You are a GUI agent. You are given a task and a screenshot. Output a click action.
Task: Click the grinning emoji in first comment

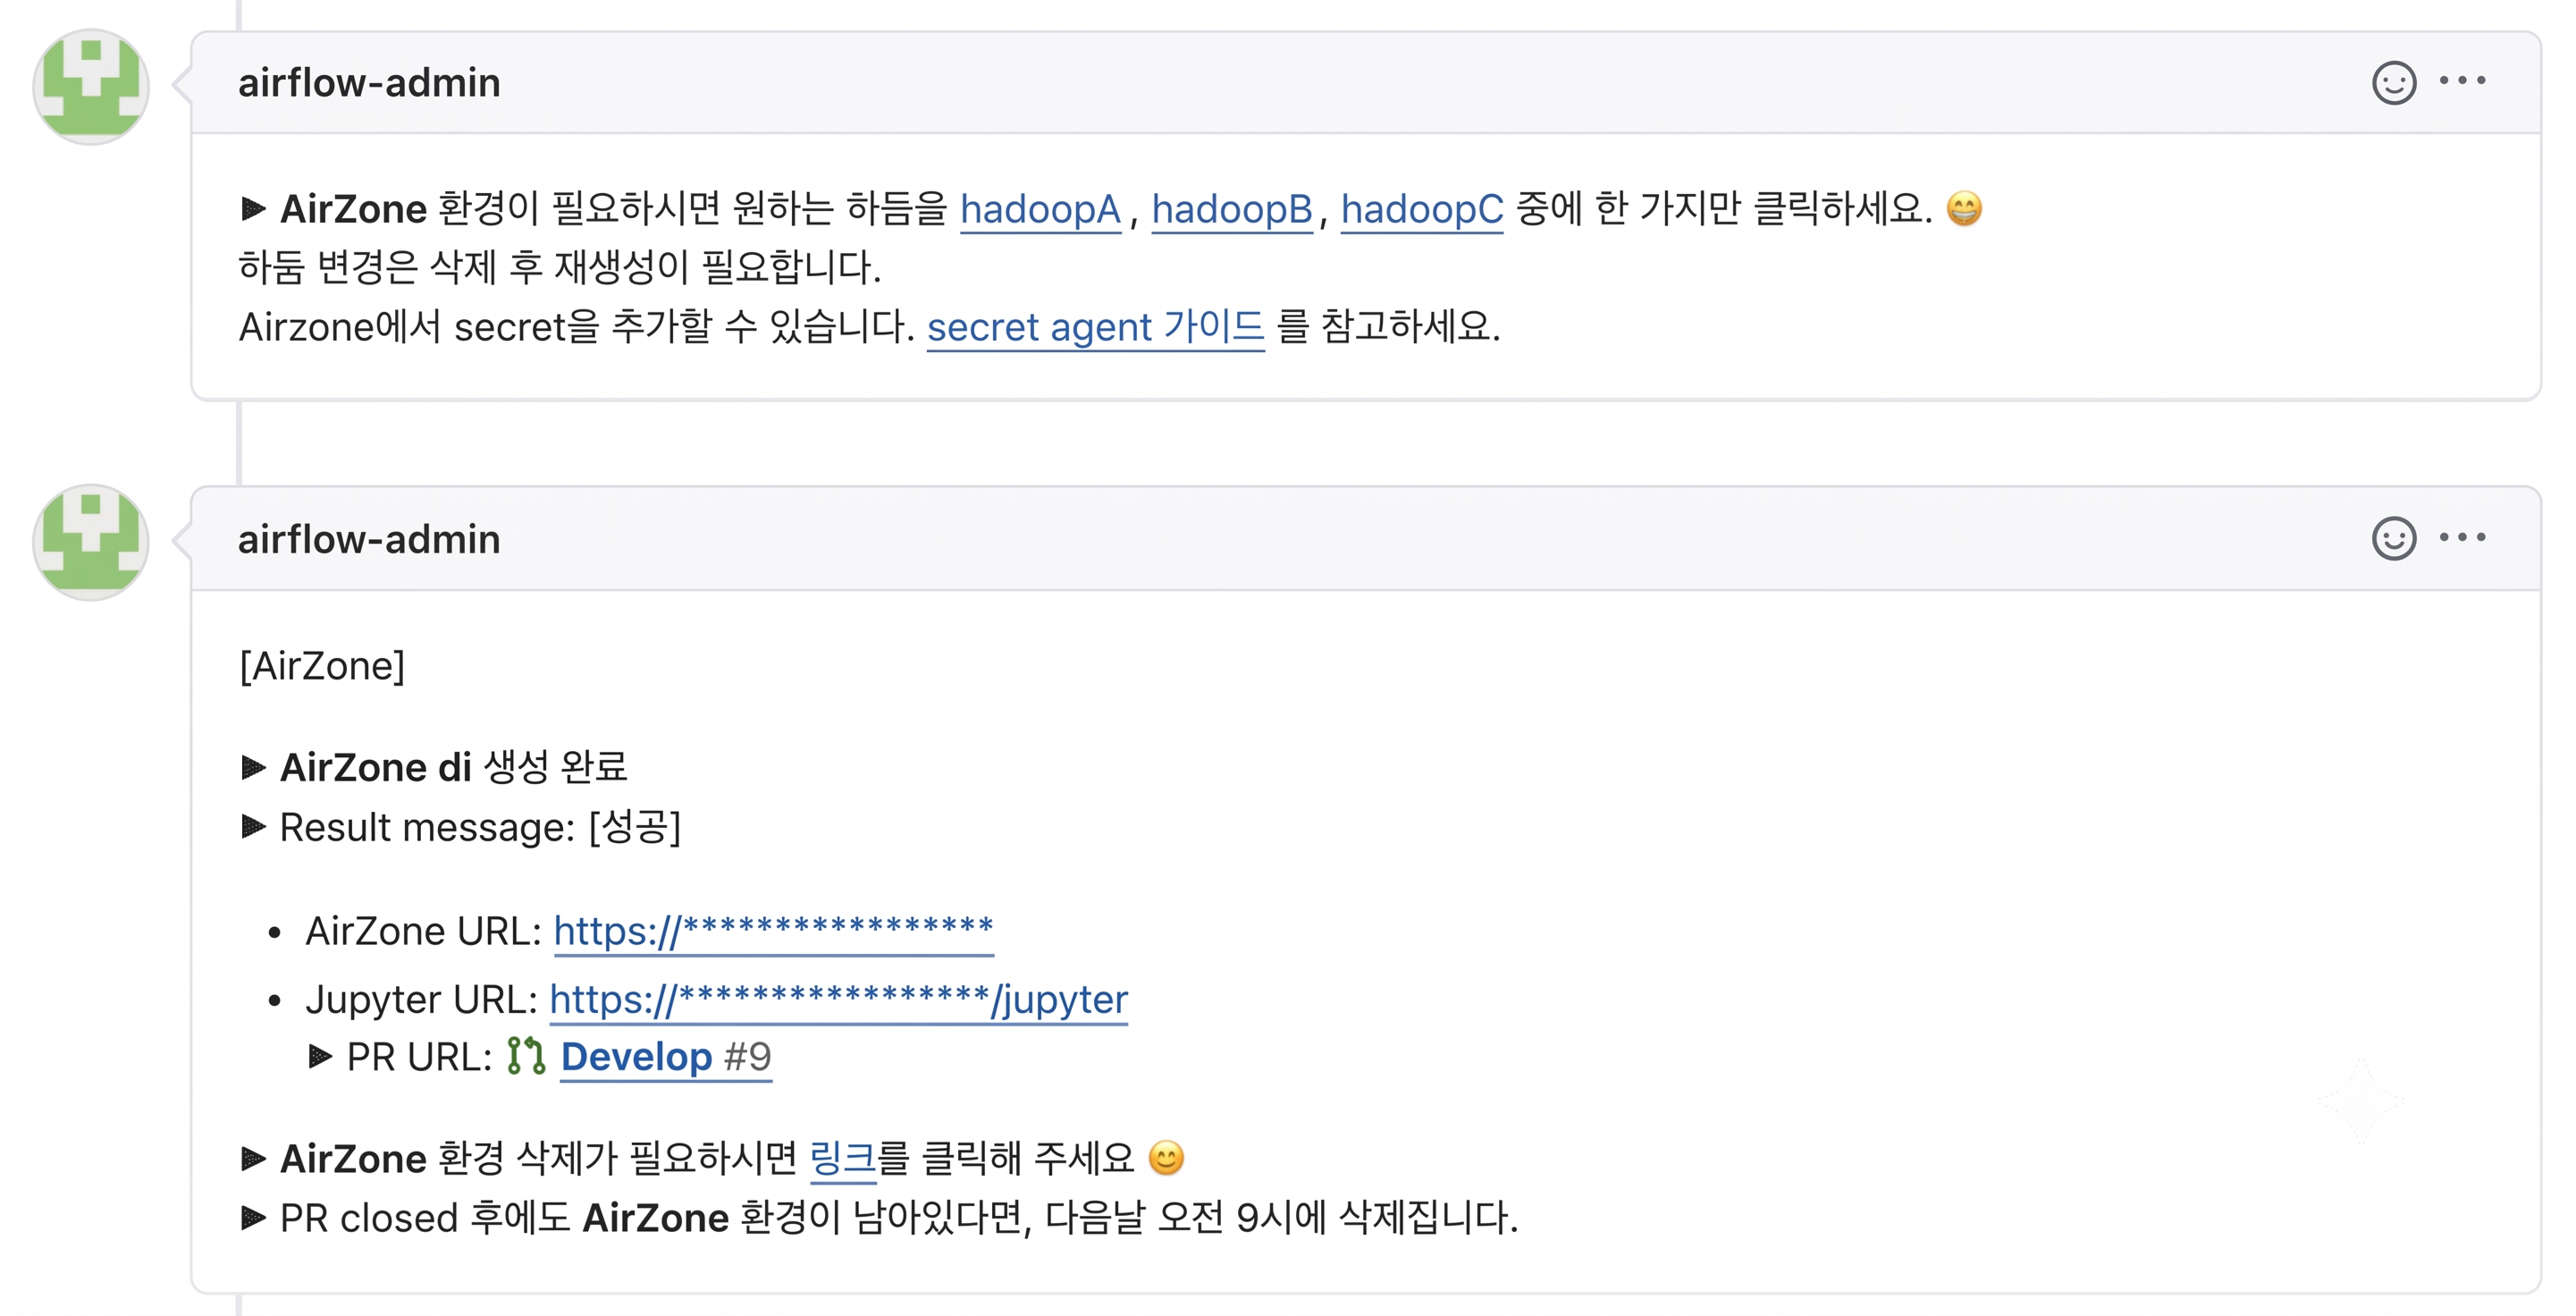1964,209
